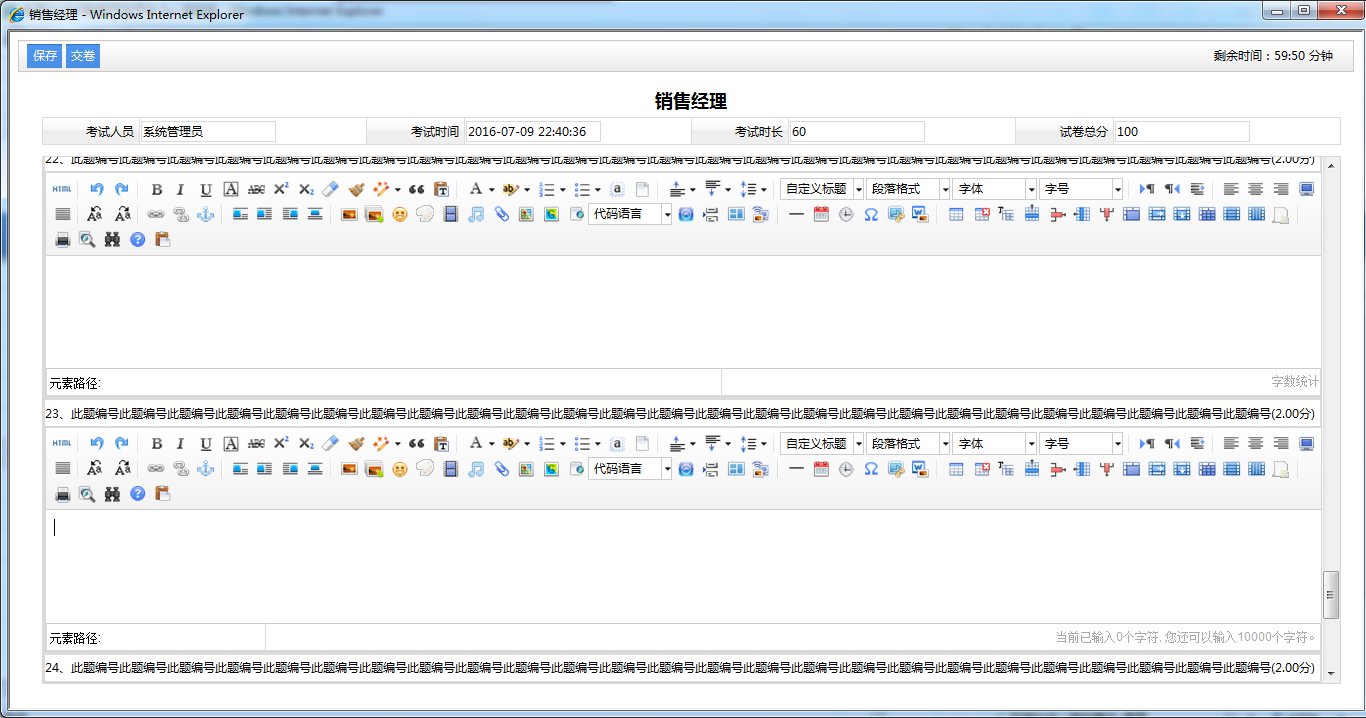Click the anchor icon in question 22 editor

tap(206, 214)
